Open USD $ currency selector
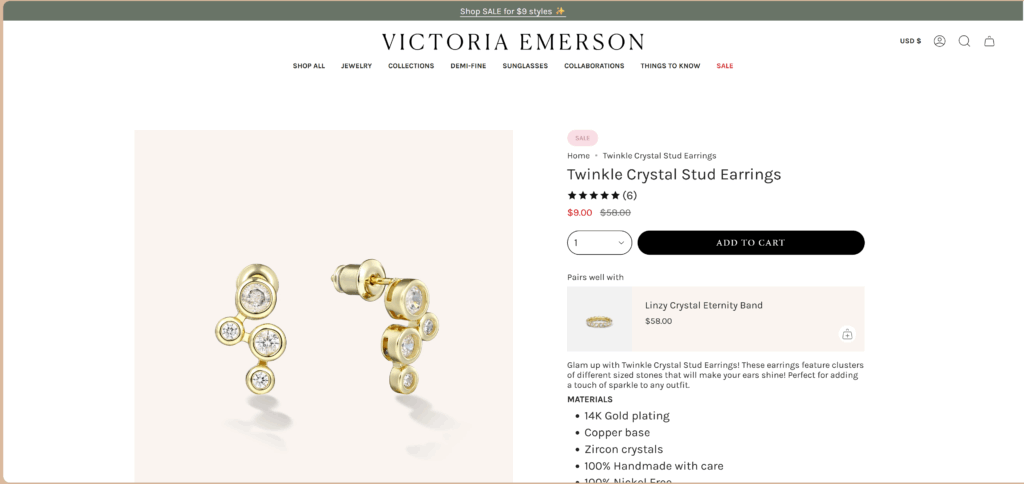1024x484 pixels. pyautogui.click(x=910, y=41)
